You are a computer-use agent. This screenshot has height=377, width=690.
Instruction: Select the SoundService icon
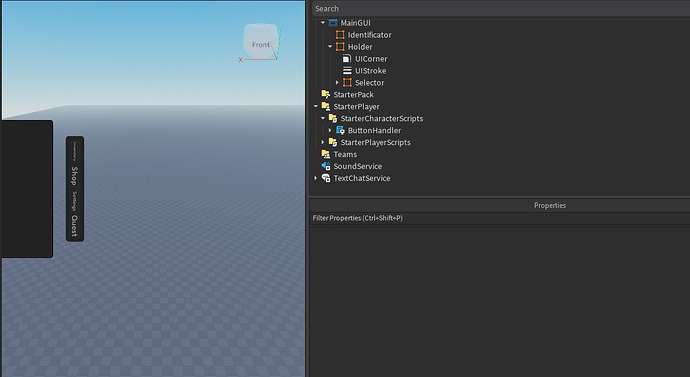[x=326, y=166]
